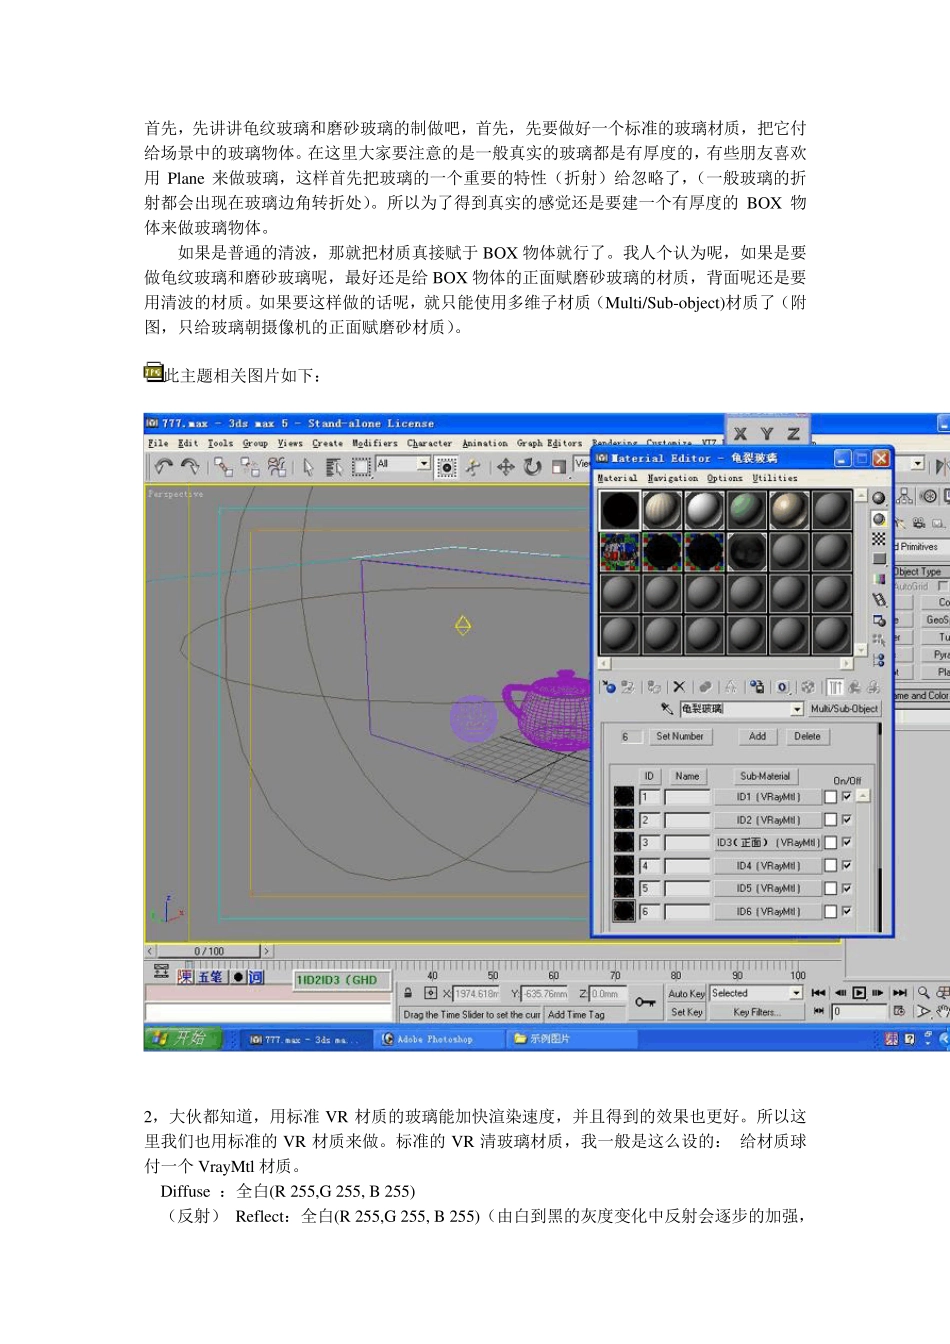Viewport: 950px width, 1344px height.
Task: Click the Reset Map/Mtl X icon
Action: [679, 687]
